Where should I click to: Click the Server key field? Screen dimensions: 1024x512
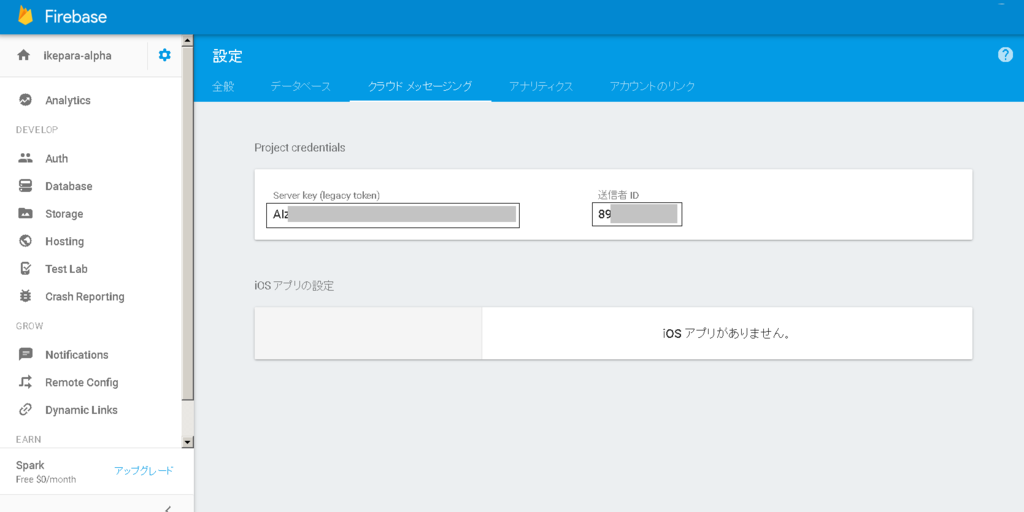click(x=393, y=215)
